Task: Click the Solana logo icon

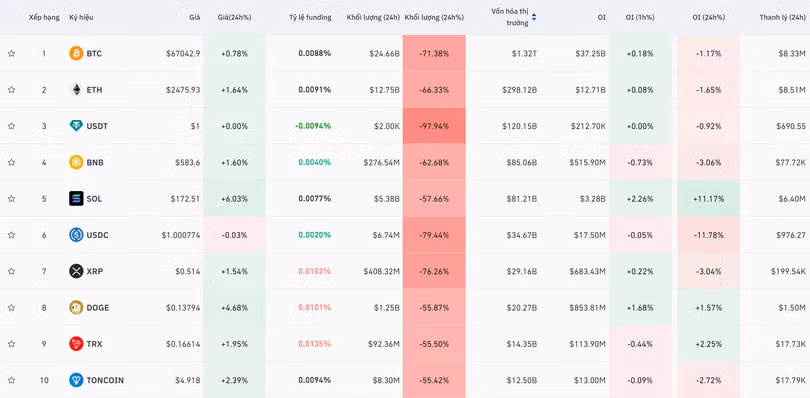Action: 76,198
